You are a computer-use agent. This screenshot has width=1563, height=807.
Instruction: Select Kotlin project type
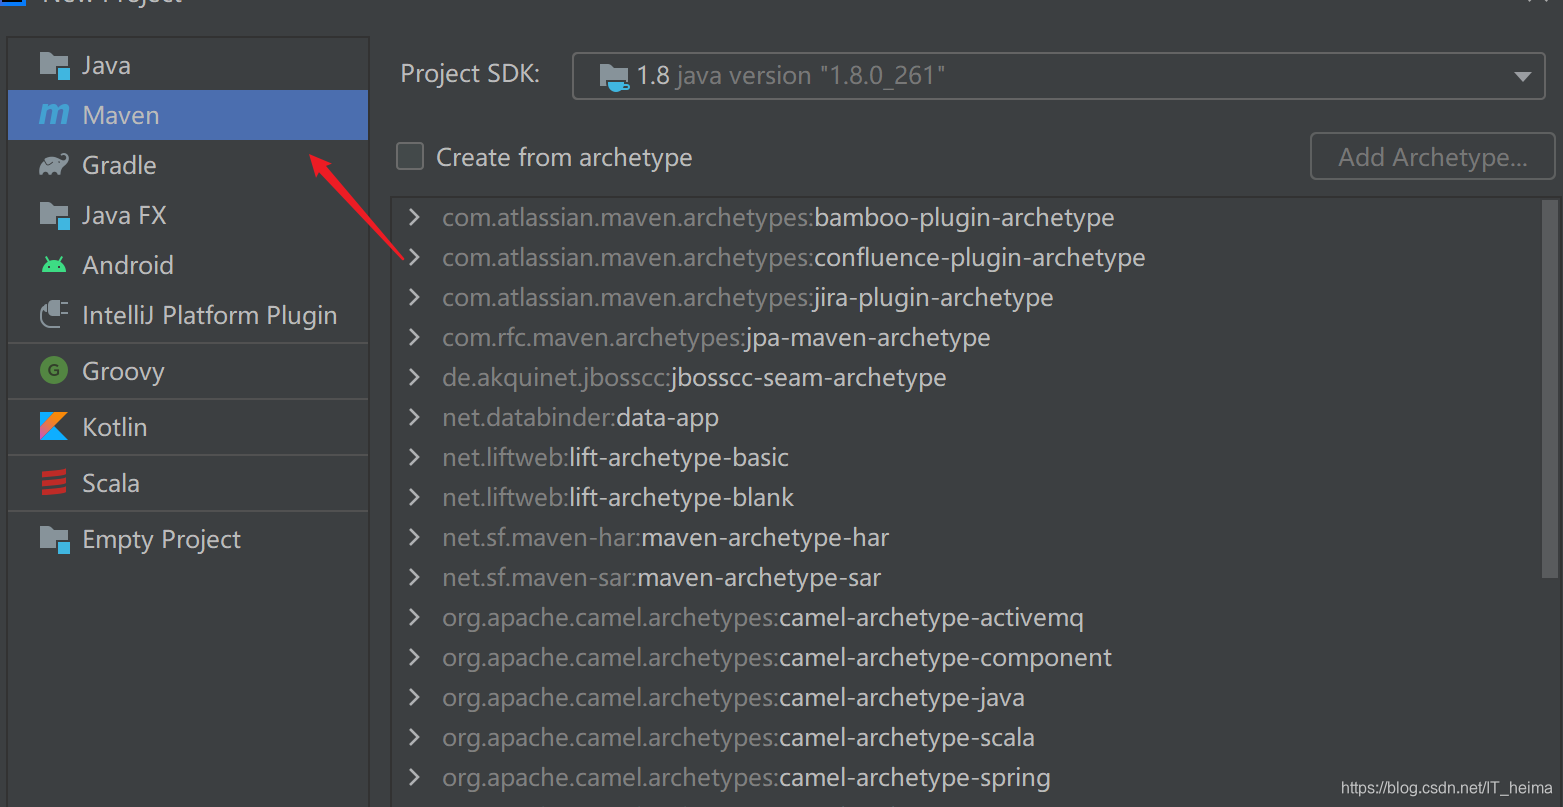click(x=188, y=427)
